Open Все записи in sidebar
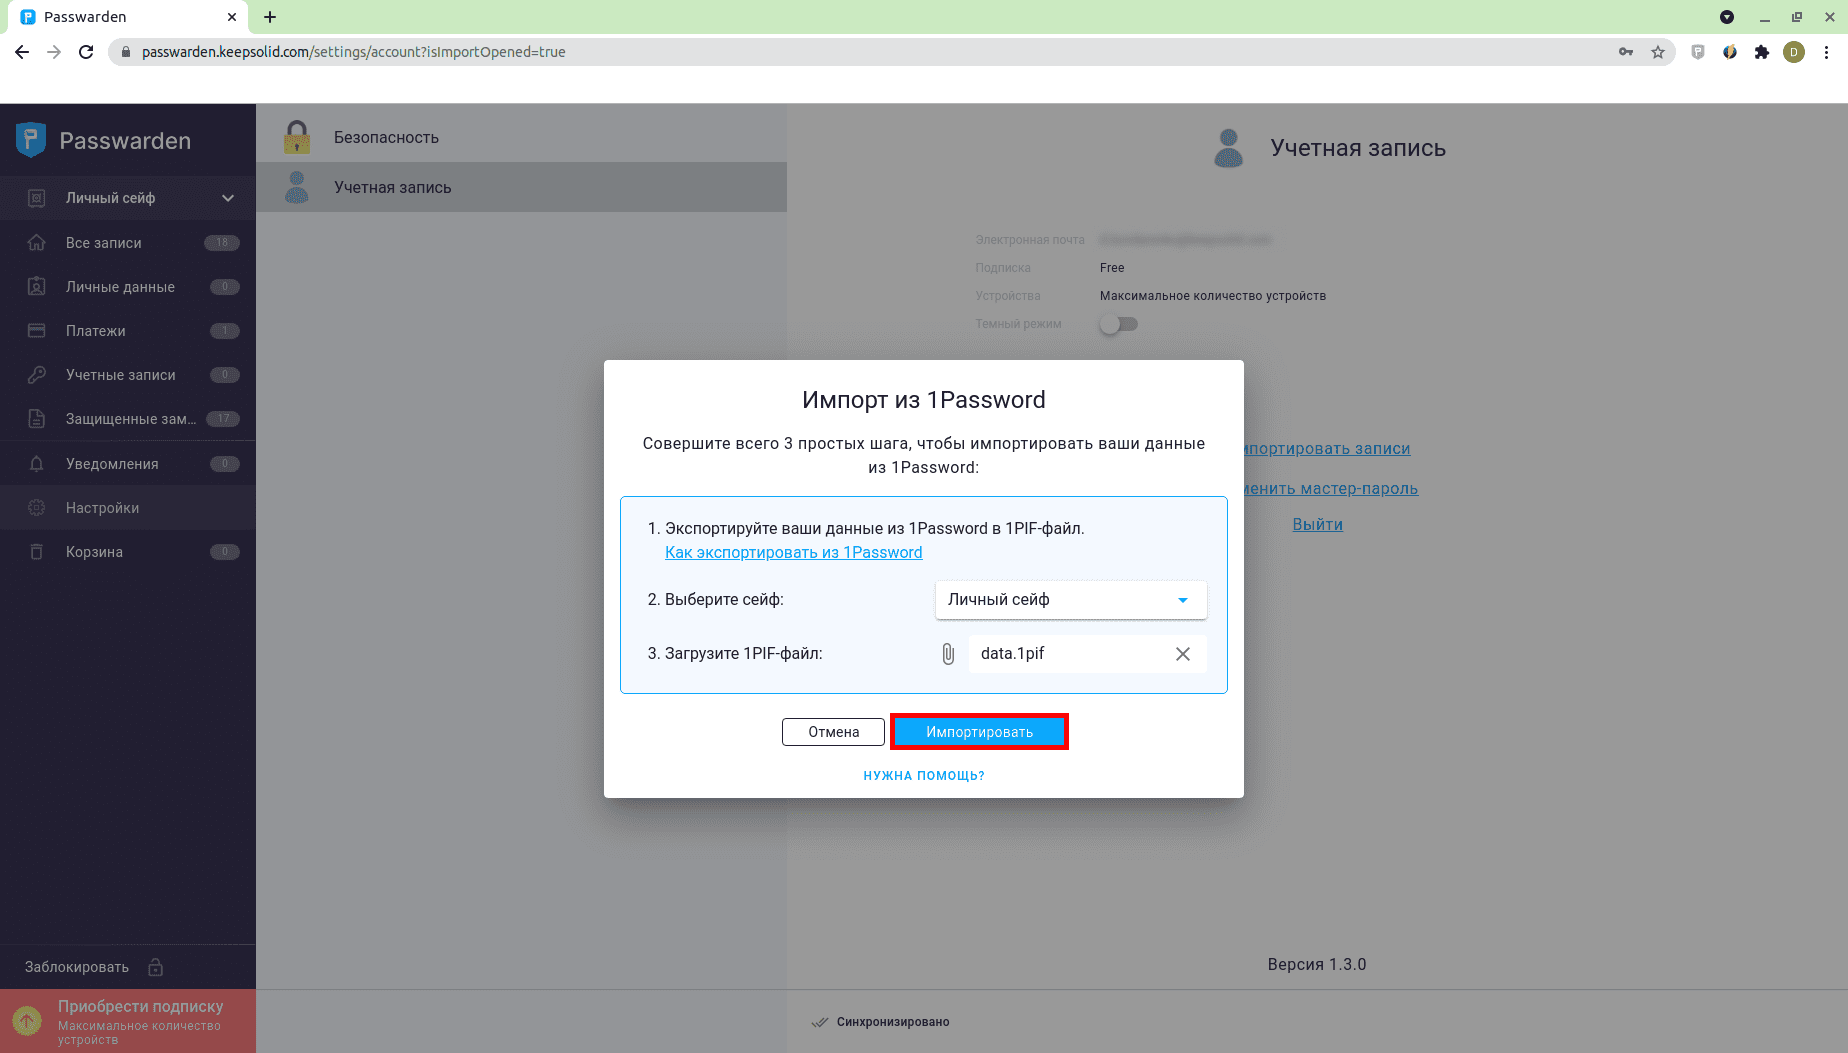Screen dimensions: 1848x1053 104,243
